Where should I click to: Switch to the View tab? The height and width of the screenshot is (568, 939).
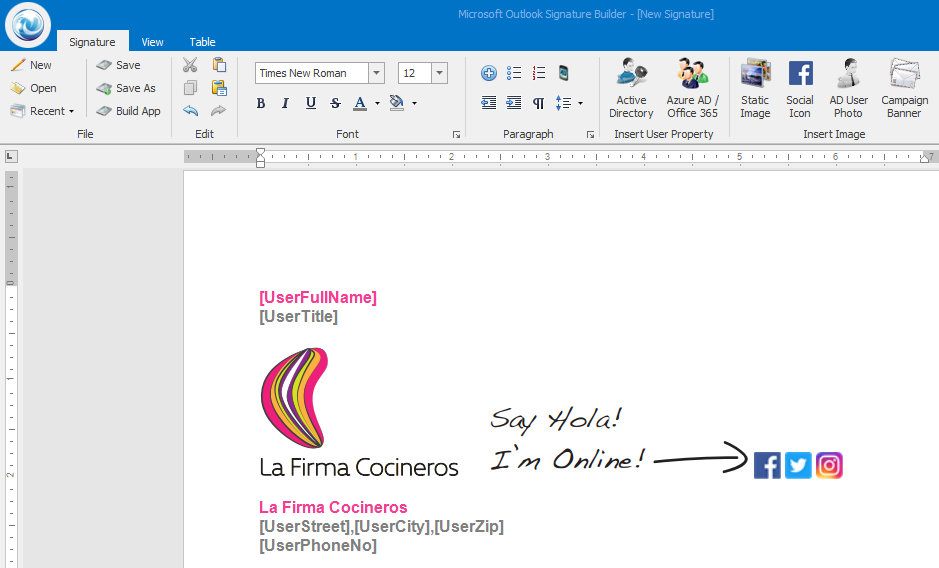[152, 42]
